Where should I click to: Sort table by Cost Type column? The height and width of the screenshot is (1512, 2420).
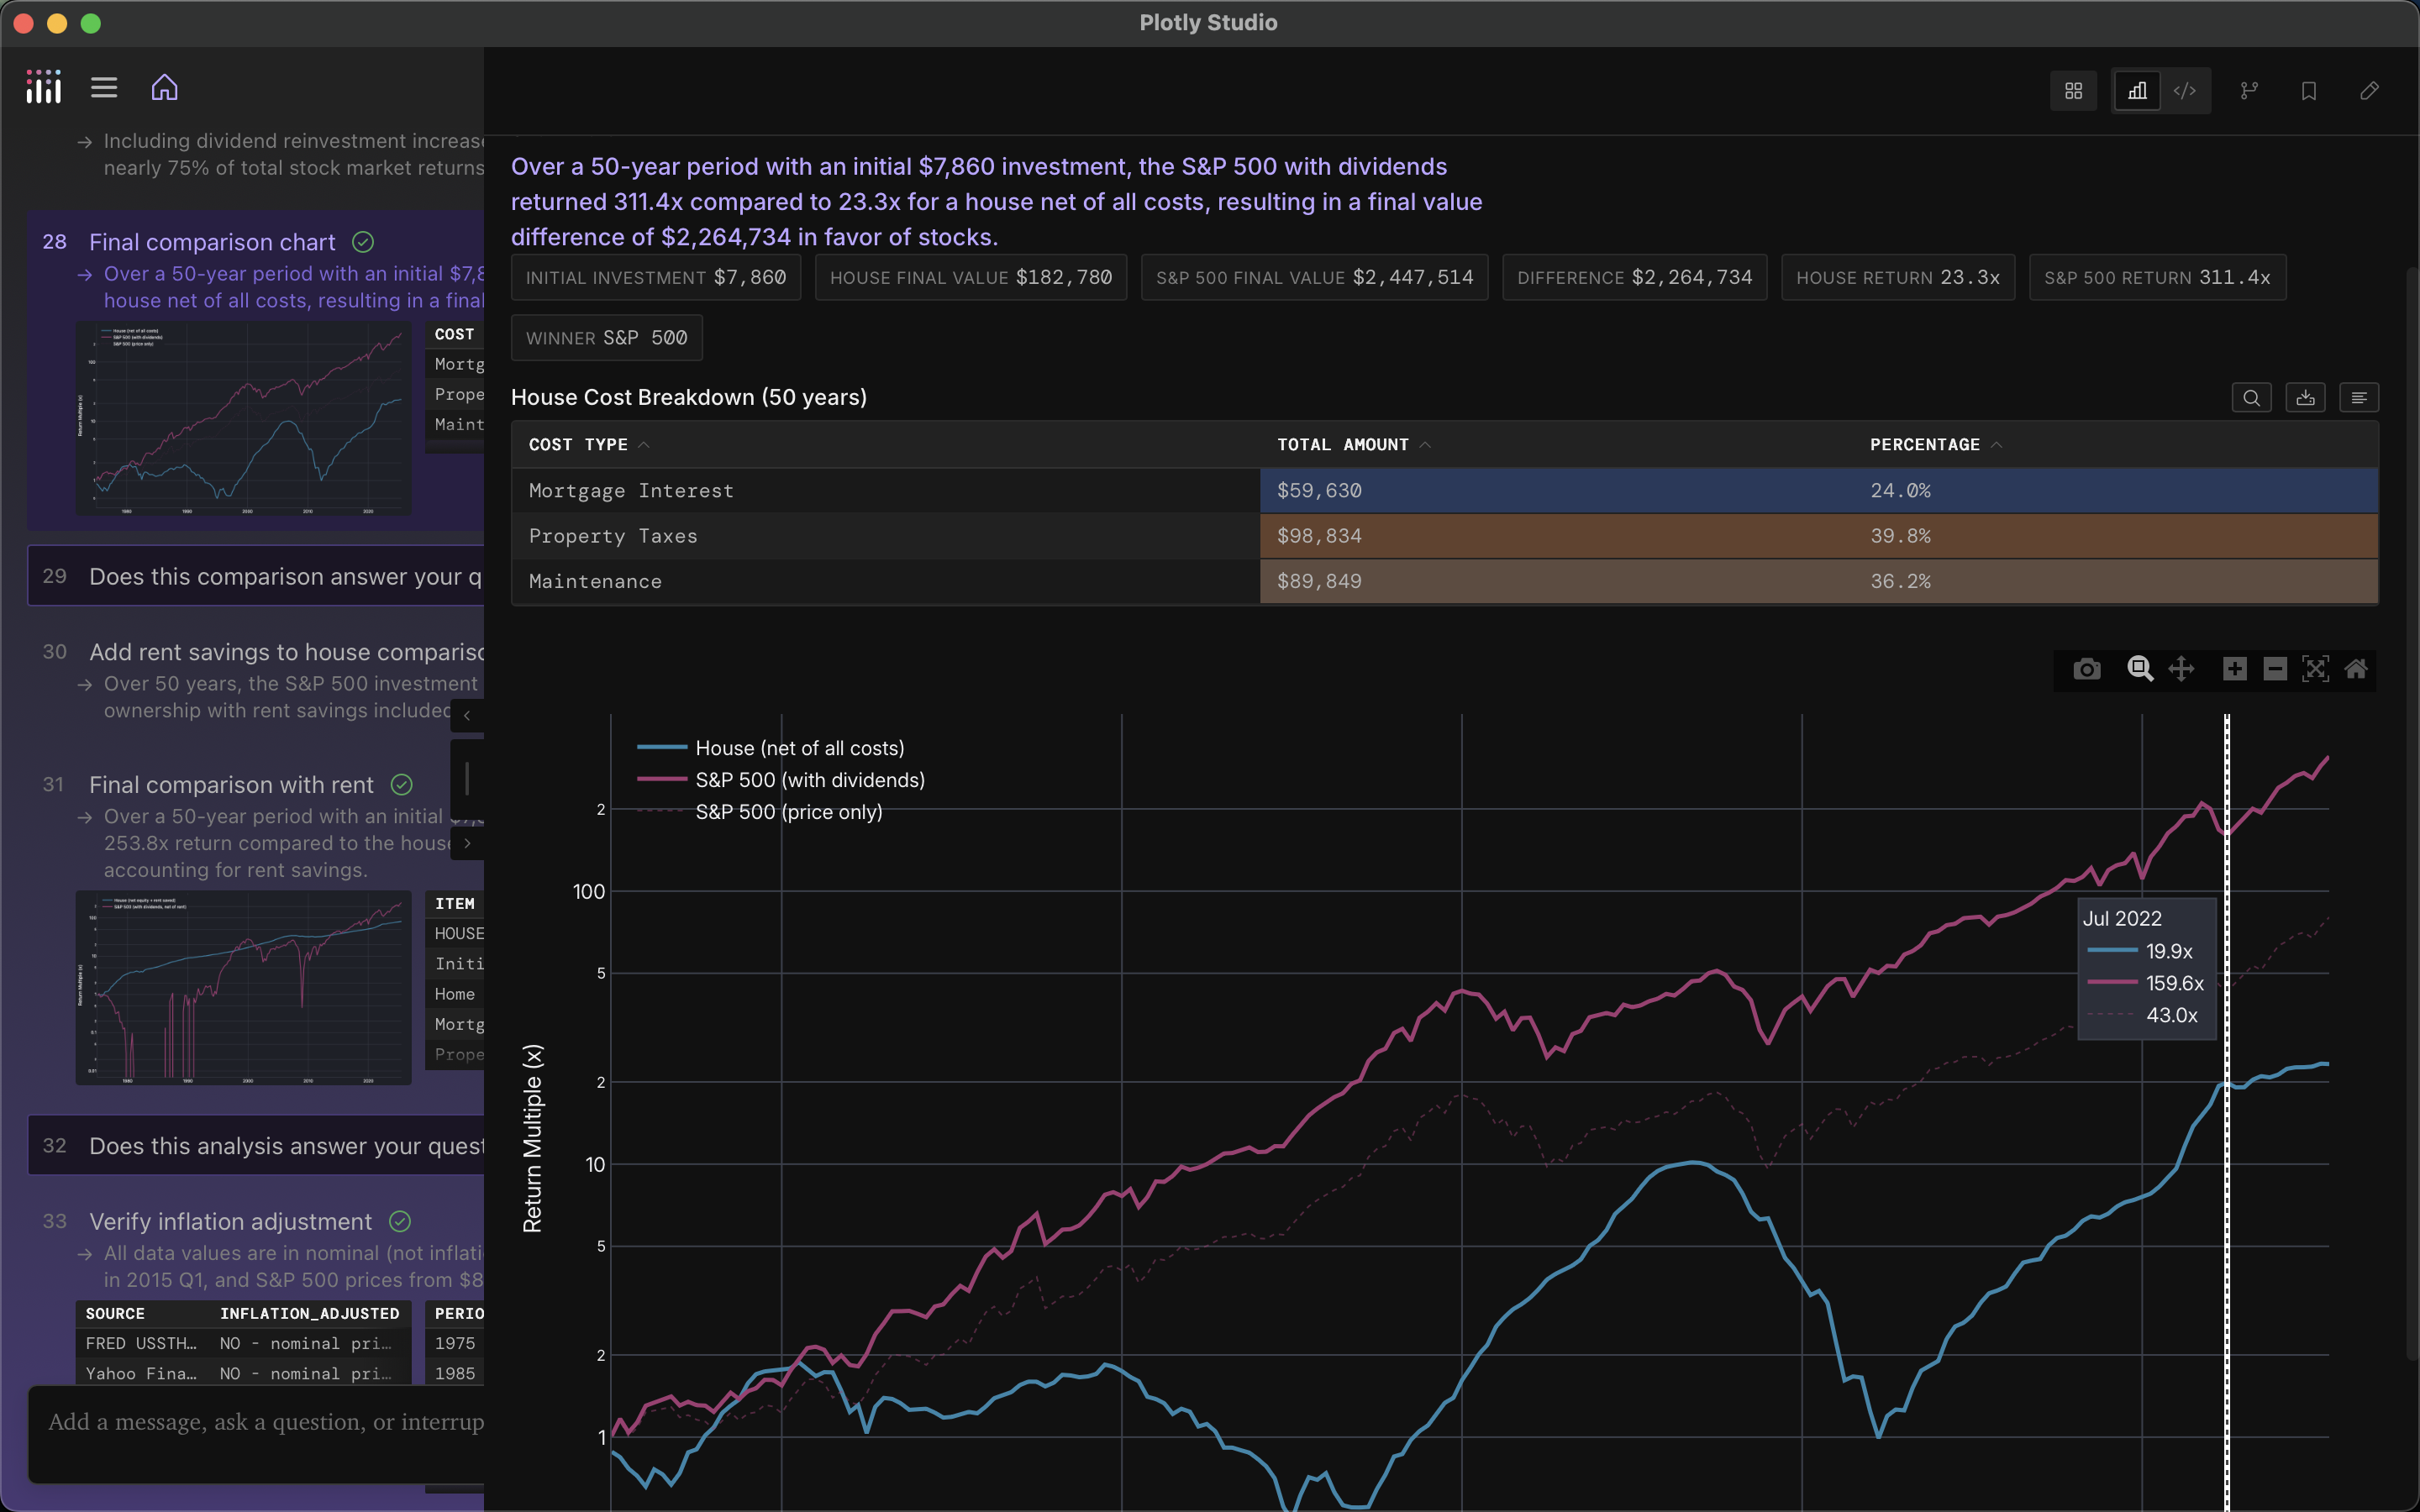pos(588,445)
